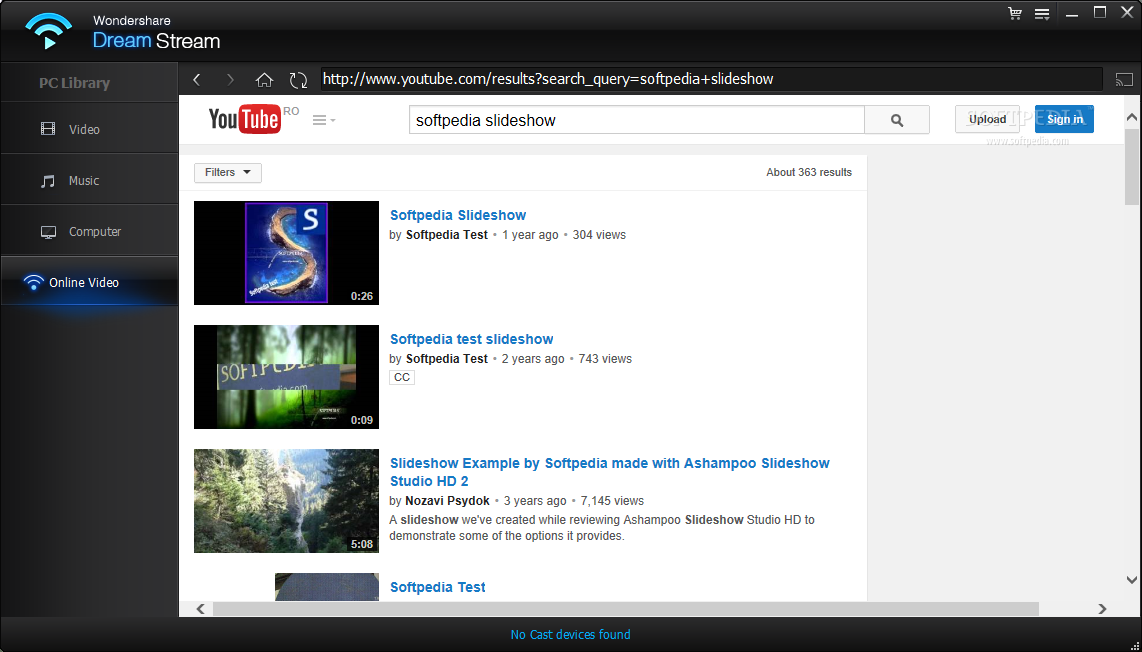
Task: Click the Upload button
Action: (x=987, y=119)
